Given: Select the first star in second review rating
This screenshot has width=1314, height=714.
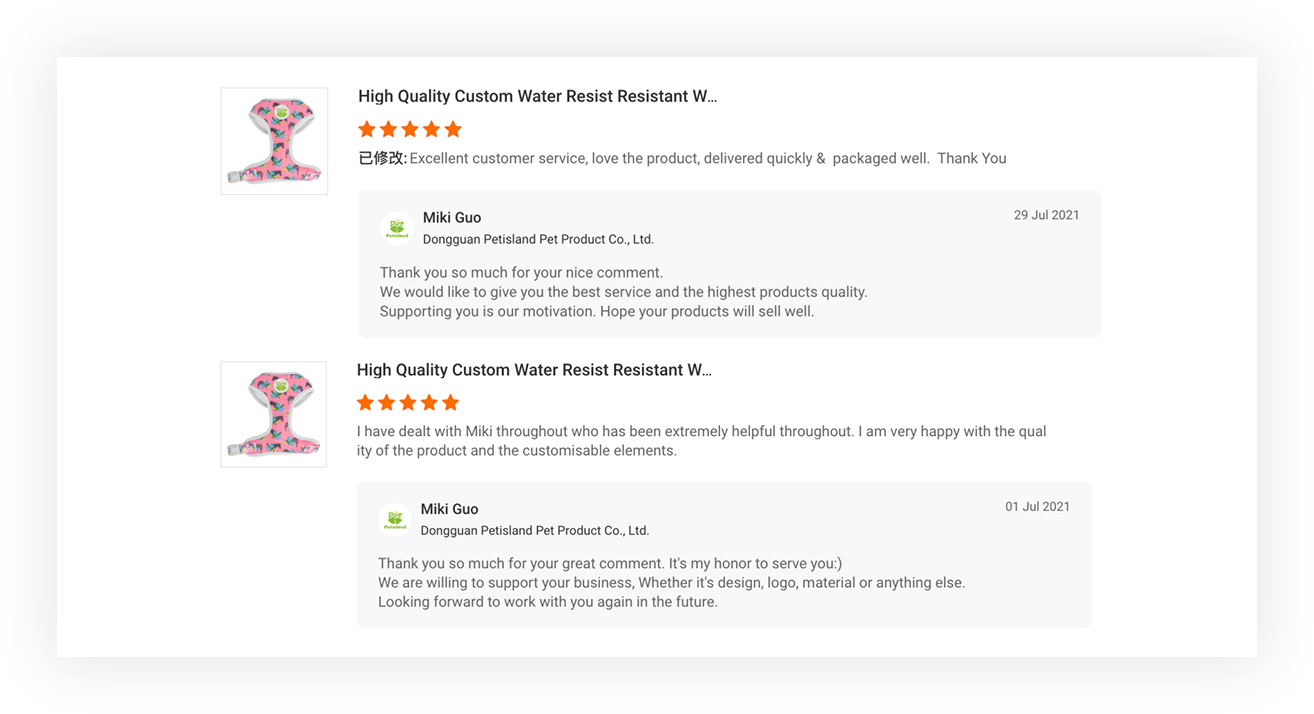Looking at the screenshot, I should [x=365, y=402].
